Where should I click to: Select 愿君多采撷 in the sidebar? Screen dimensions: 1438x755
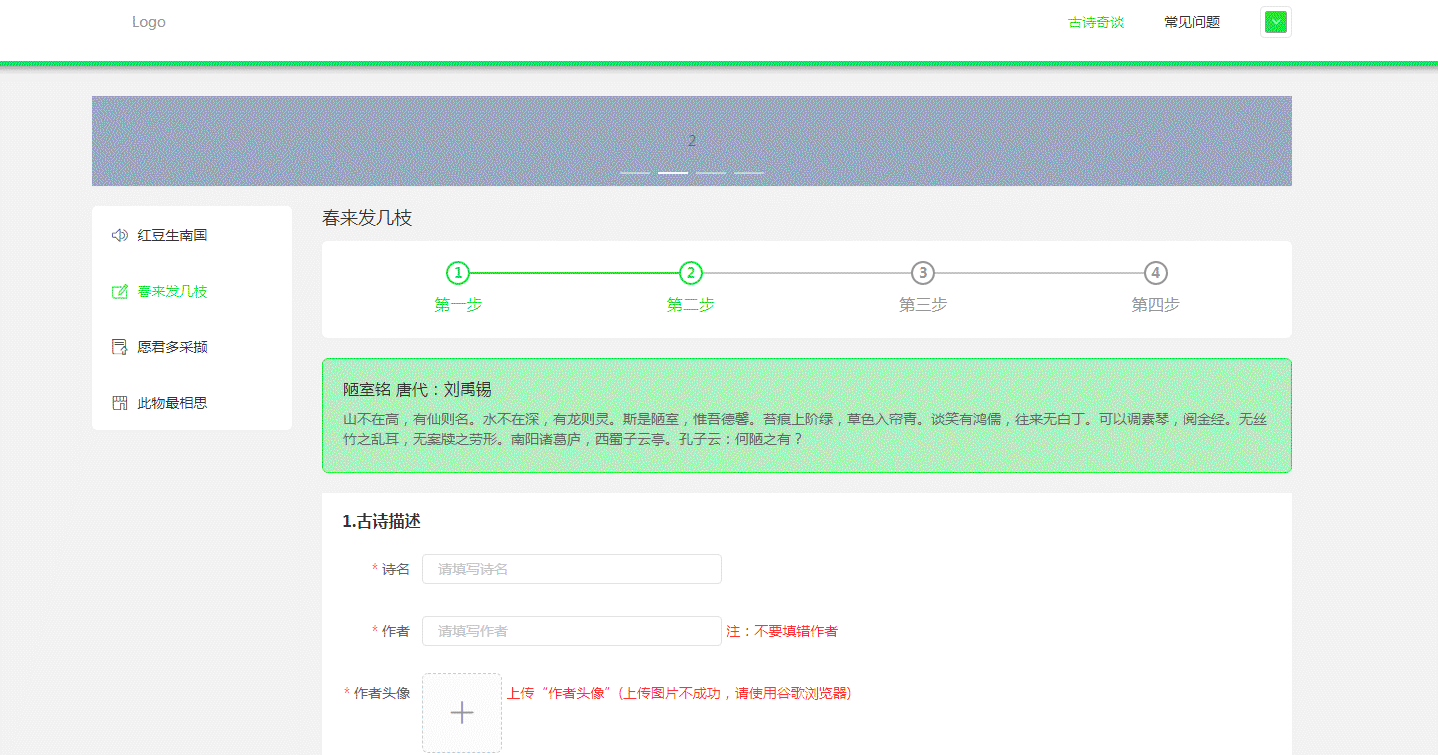192,347
